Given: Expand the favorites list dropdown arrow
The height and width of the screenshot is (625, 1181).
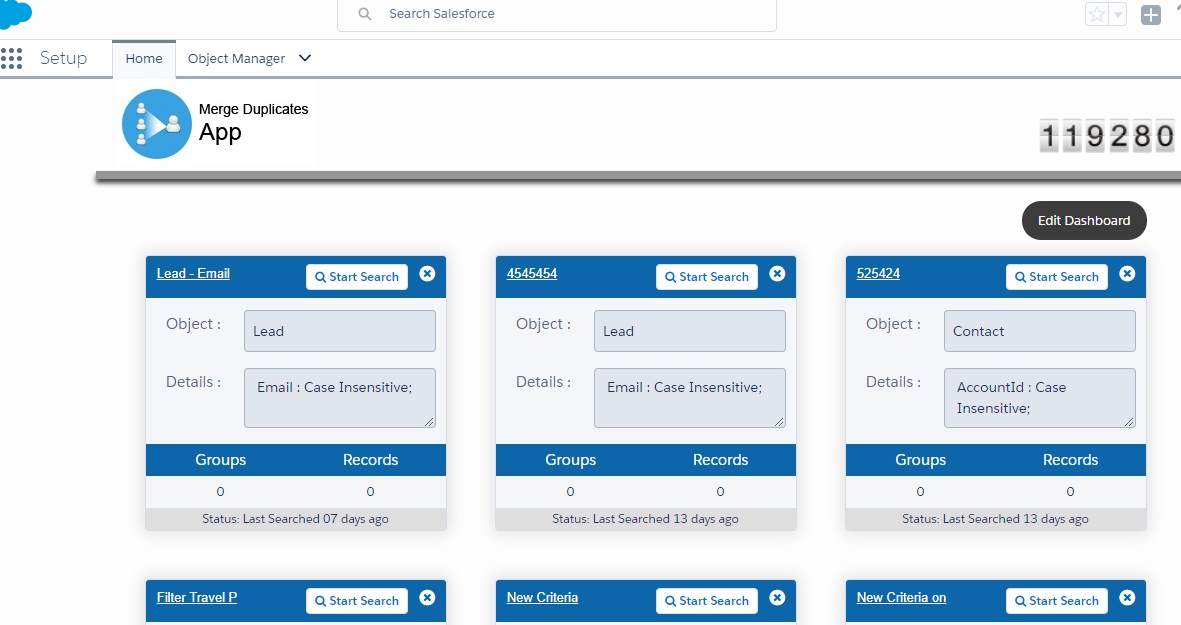Looking at the screenshot, I should tap(1118, 15).
